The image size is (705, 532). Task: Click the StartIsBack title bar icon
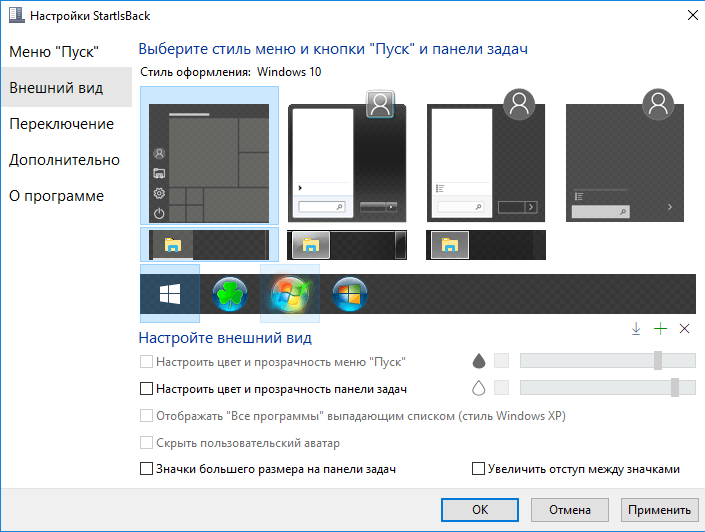click(17, 15)
